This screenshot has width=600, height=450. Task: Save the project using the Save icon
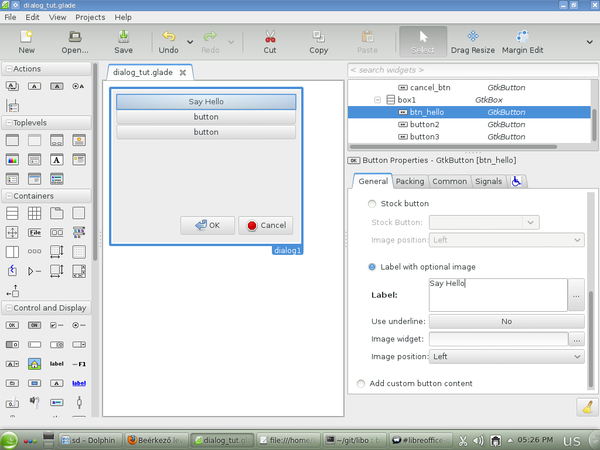click(123, 42)
